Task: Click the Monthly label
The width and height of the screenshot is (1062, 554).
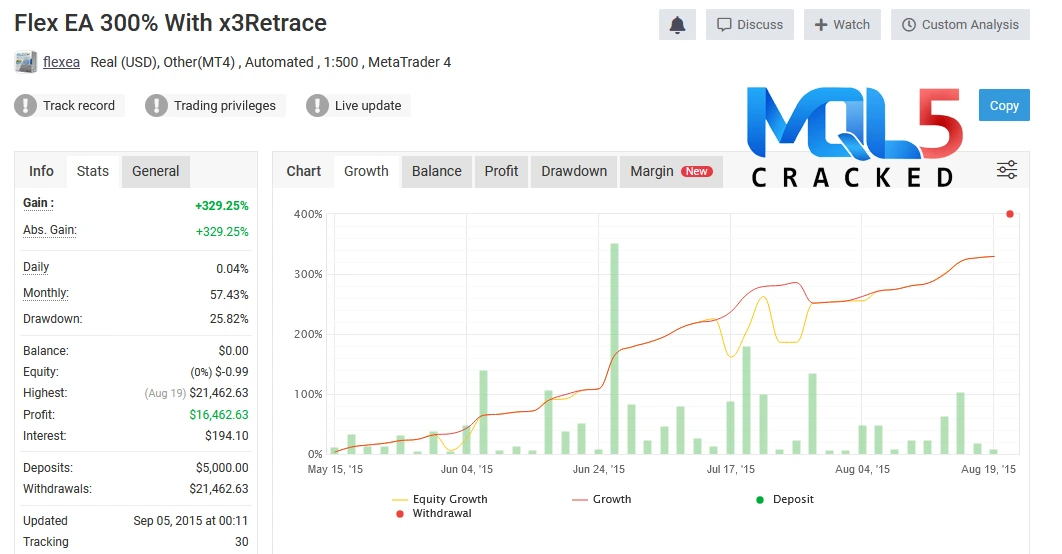Action: (46, 293)
